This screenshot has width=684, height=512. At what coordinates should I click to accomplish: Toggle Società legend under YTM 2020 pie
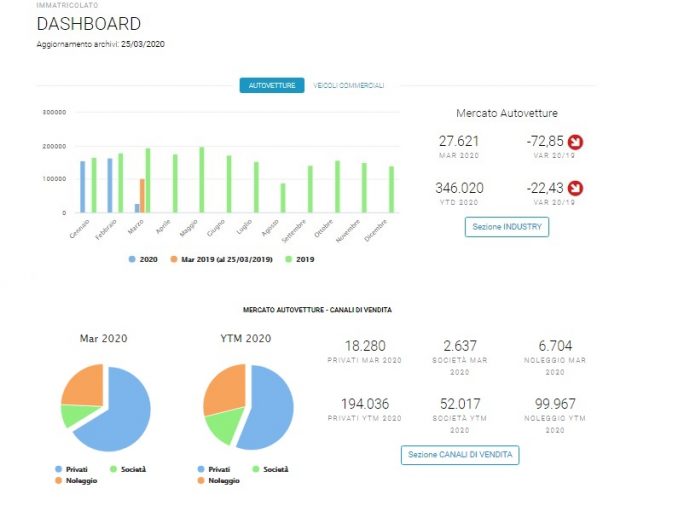coord(270,469)
